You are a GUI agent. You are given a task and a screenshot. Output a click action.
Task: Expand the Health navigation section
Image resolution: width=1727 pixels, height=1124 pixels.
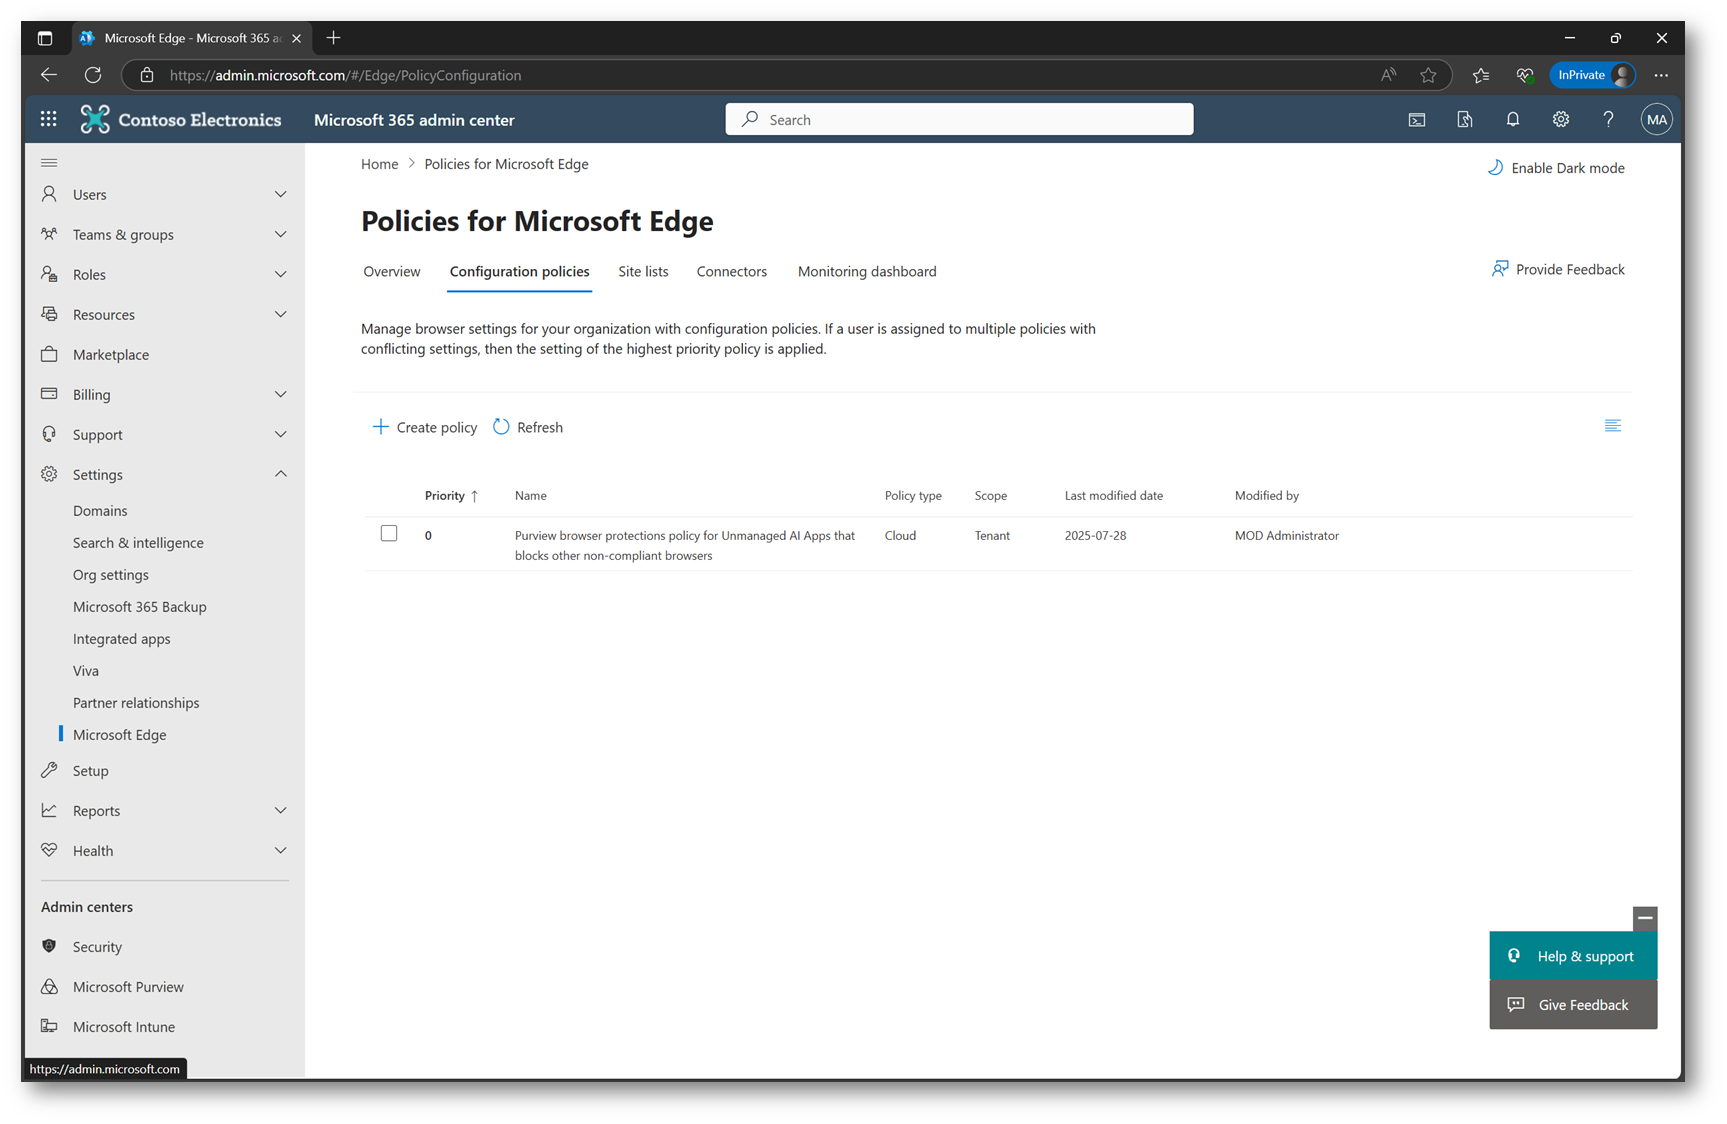[x=280, y=850]
